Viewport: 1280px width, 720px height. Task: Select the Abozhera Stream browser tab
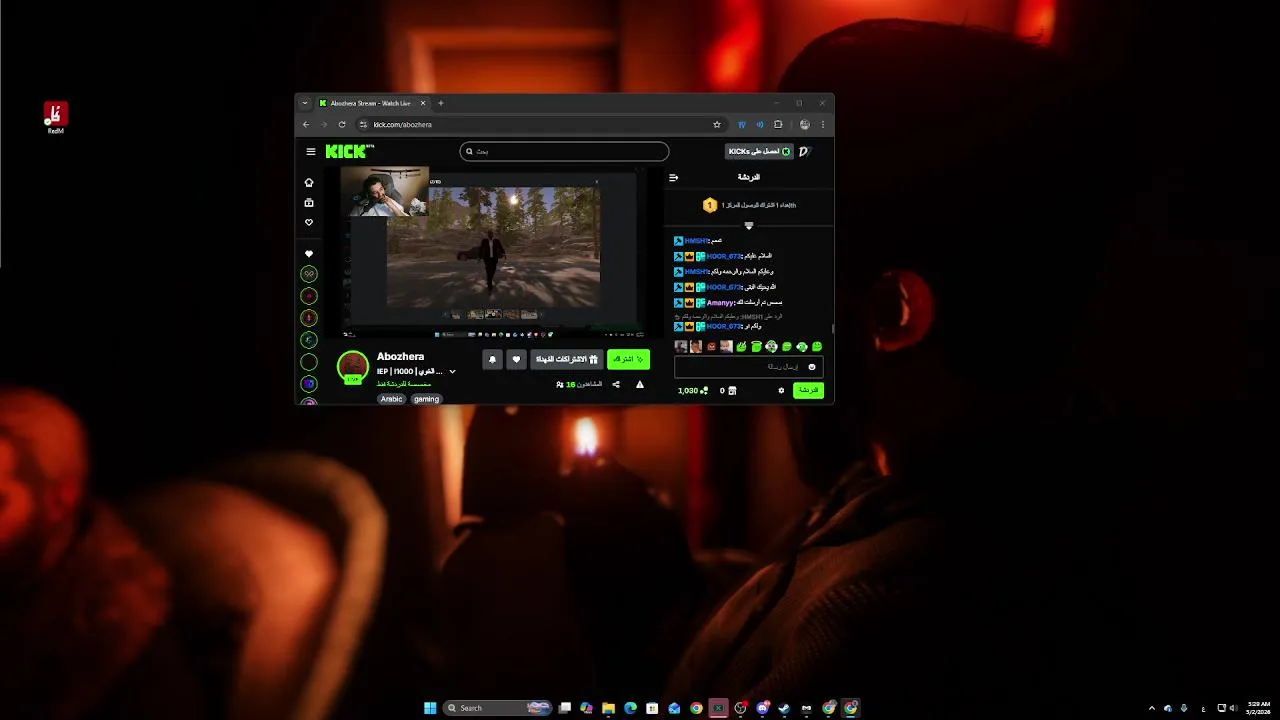tap(373, 103)
